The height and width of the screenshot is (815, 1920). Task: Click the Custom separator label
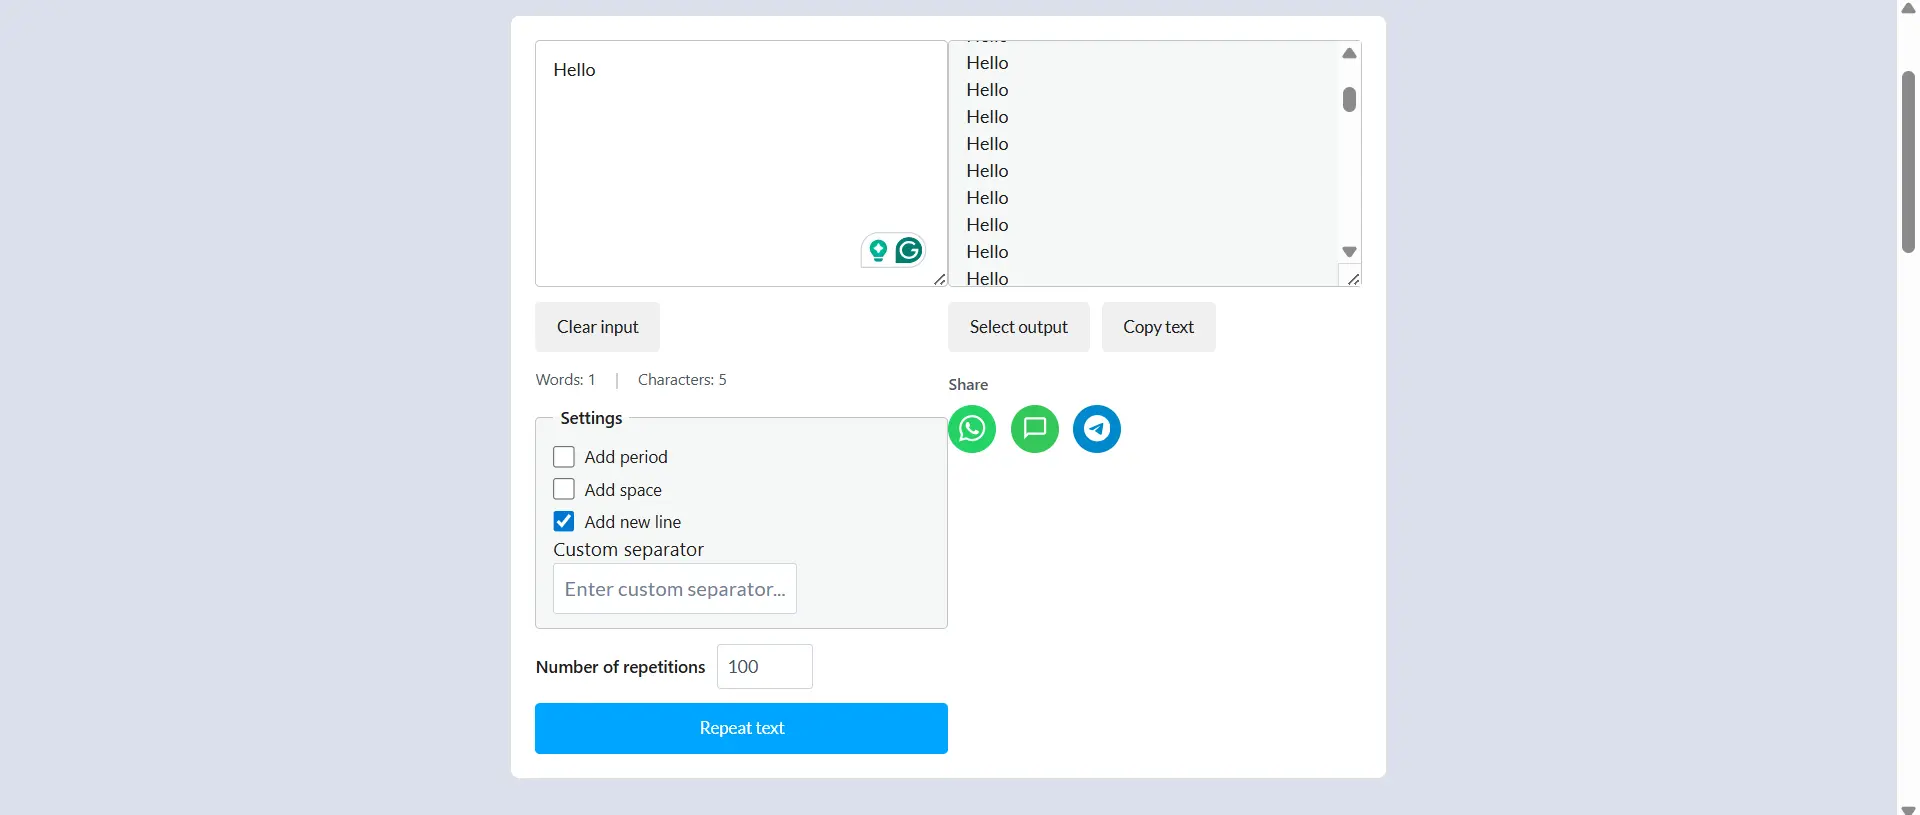(628, 550)
